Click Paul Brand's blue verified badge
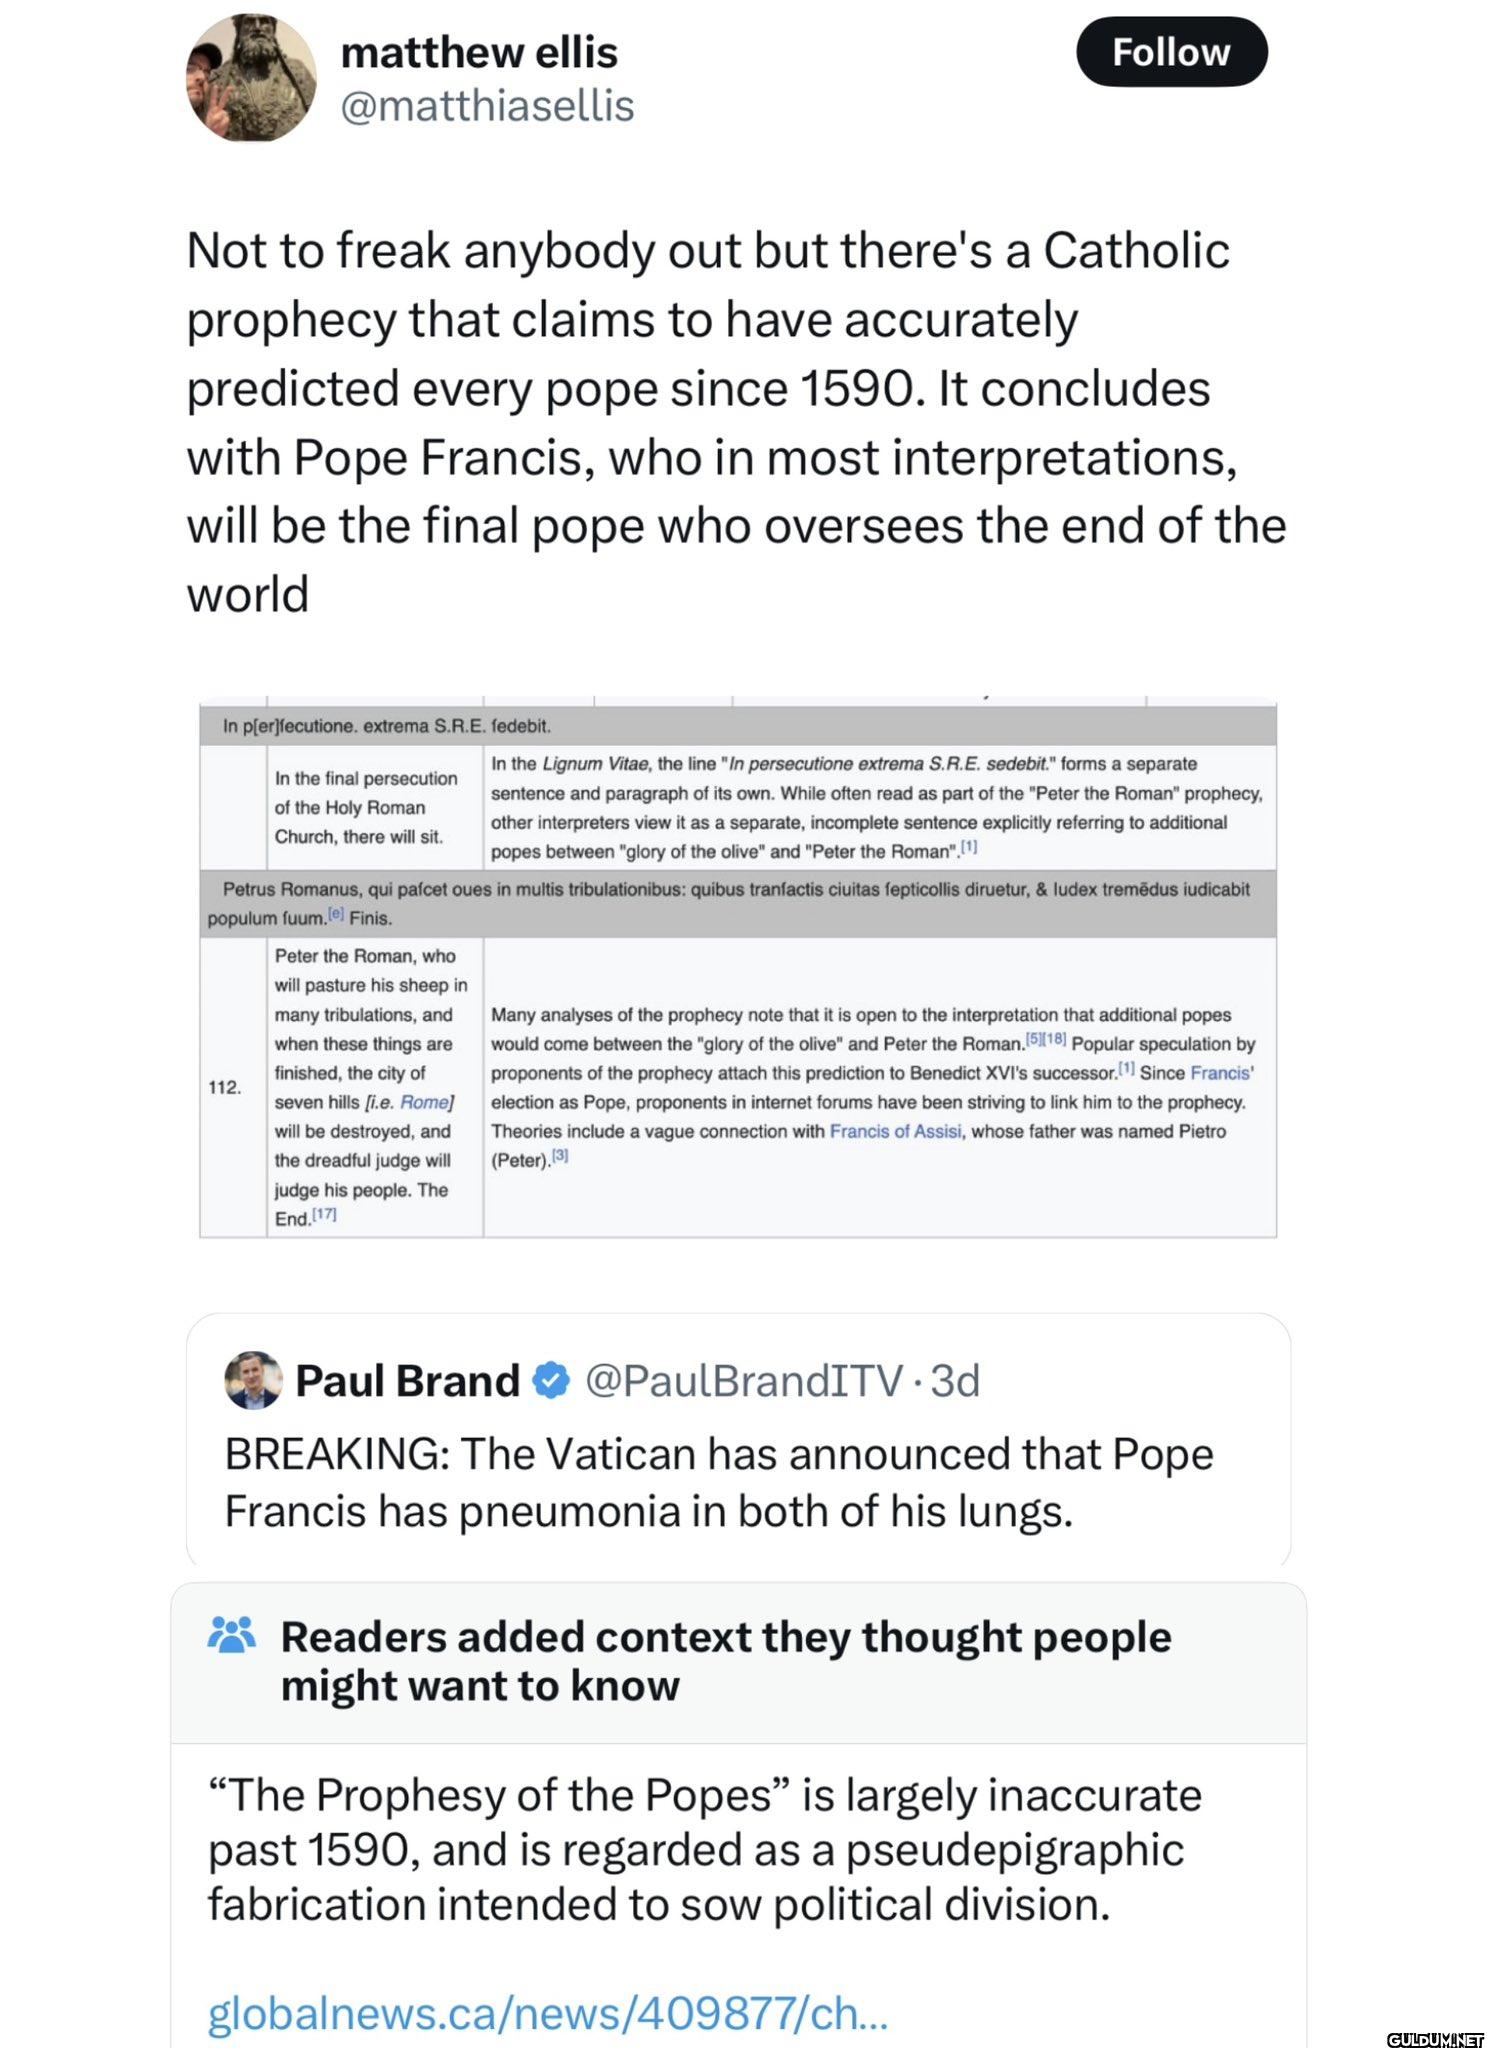 pos(551,1381)
